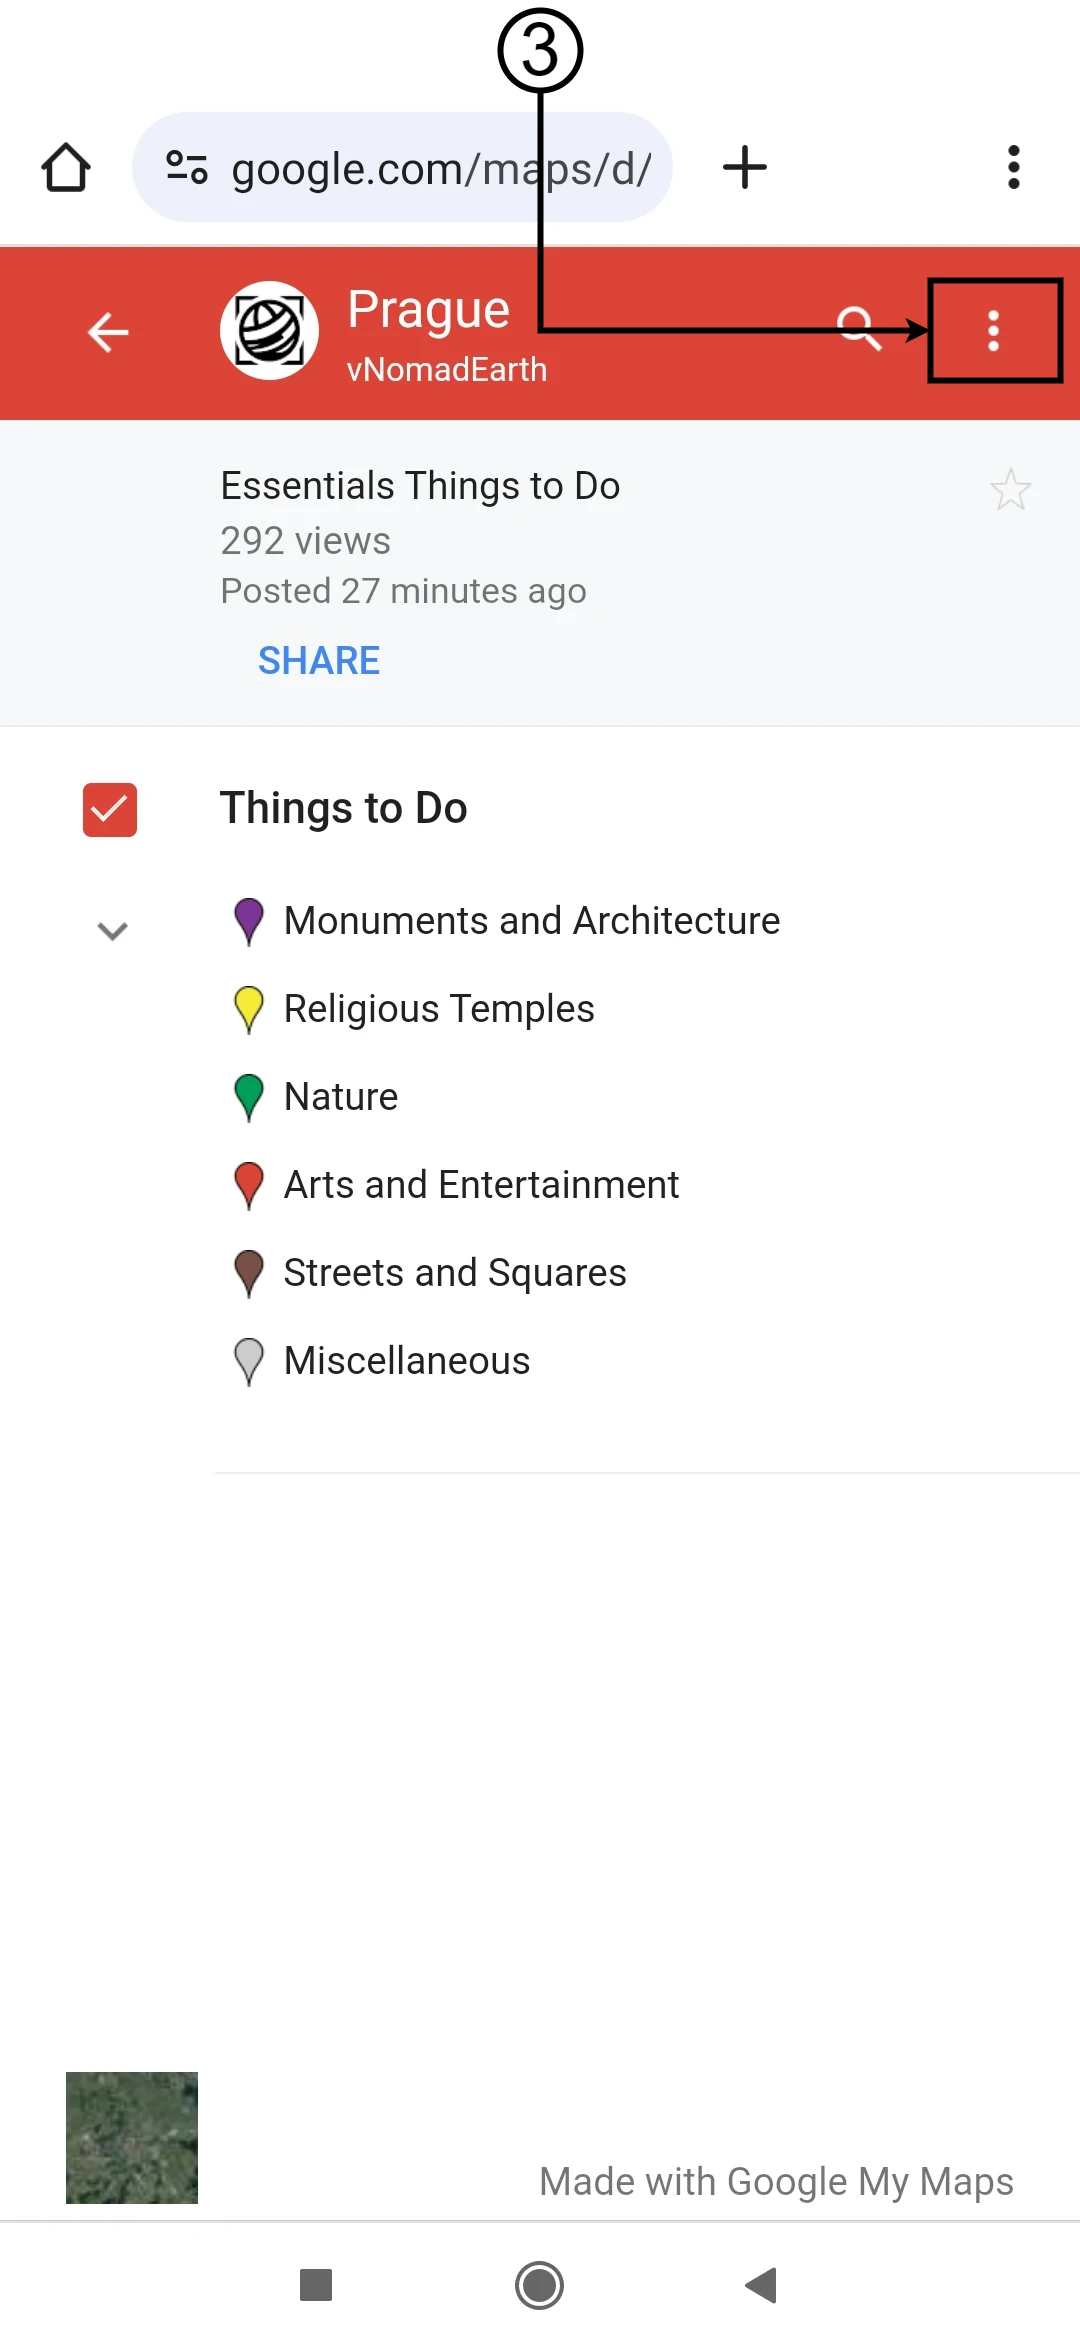Search the Prague map
This screenshot has width=1080, height=2350.
click(858, 328)
